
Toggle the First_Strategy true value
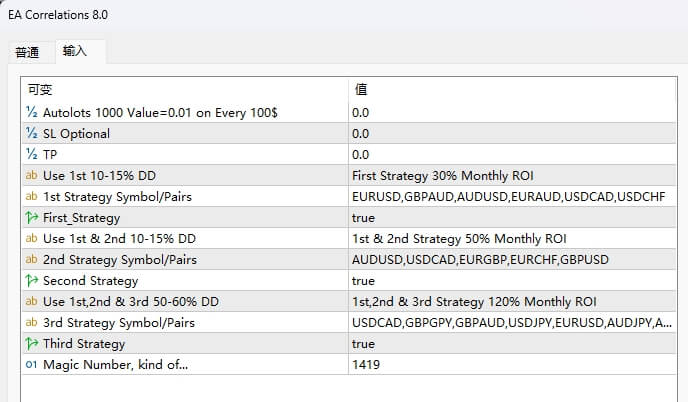coord(364,218)
